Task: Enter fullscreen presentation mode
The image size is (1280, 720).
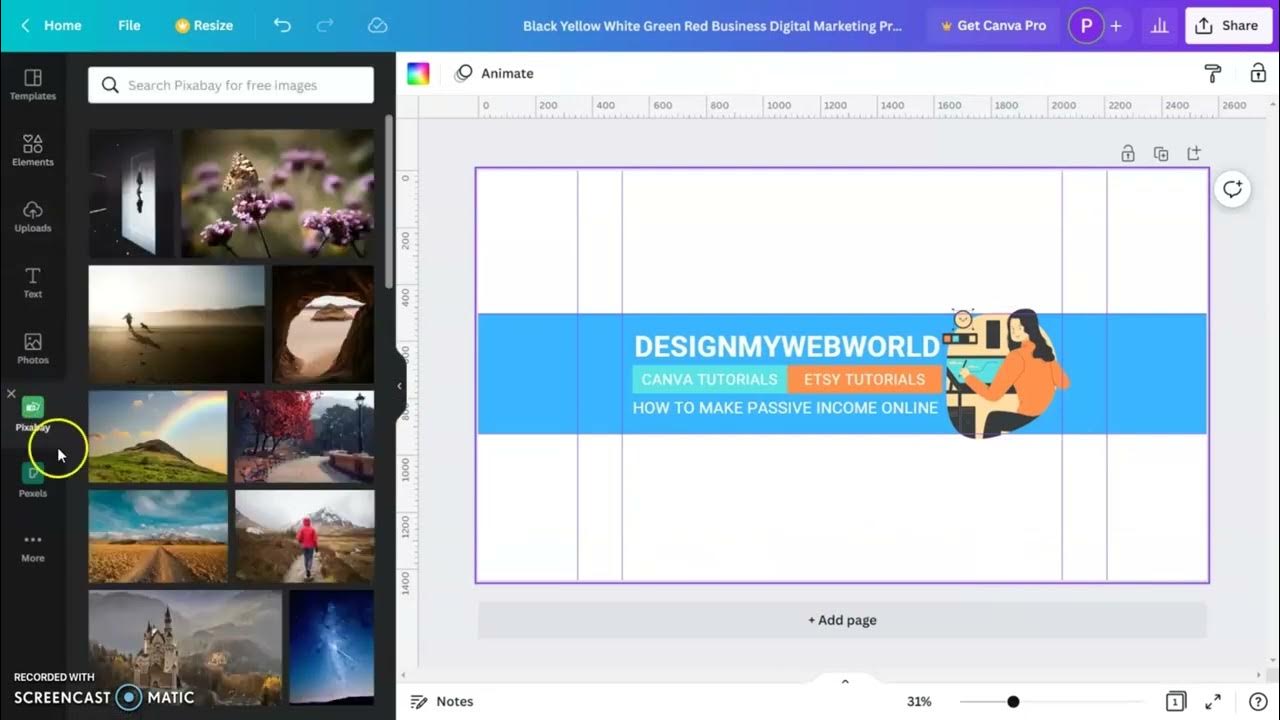Action: (x=1213, y=702)
